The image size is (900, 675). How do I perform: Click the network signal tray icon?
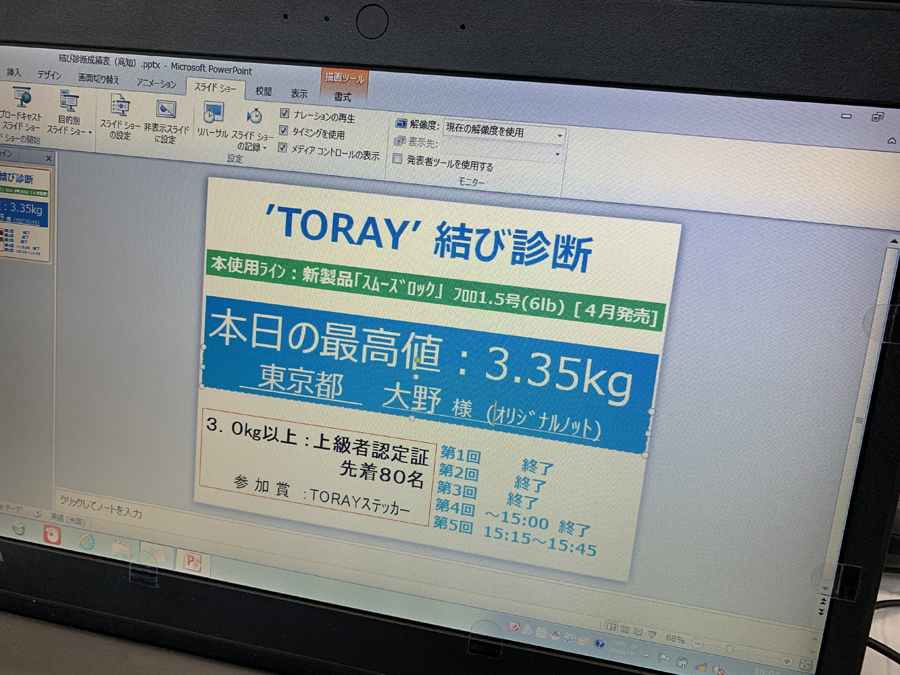click(700, 666)
